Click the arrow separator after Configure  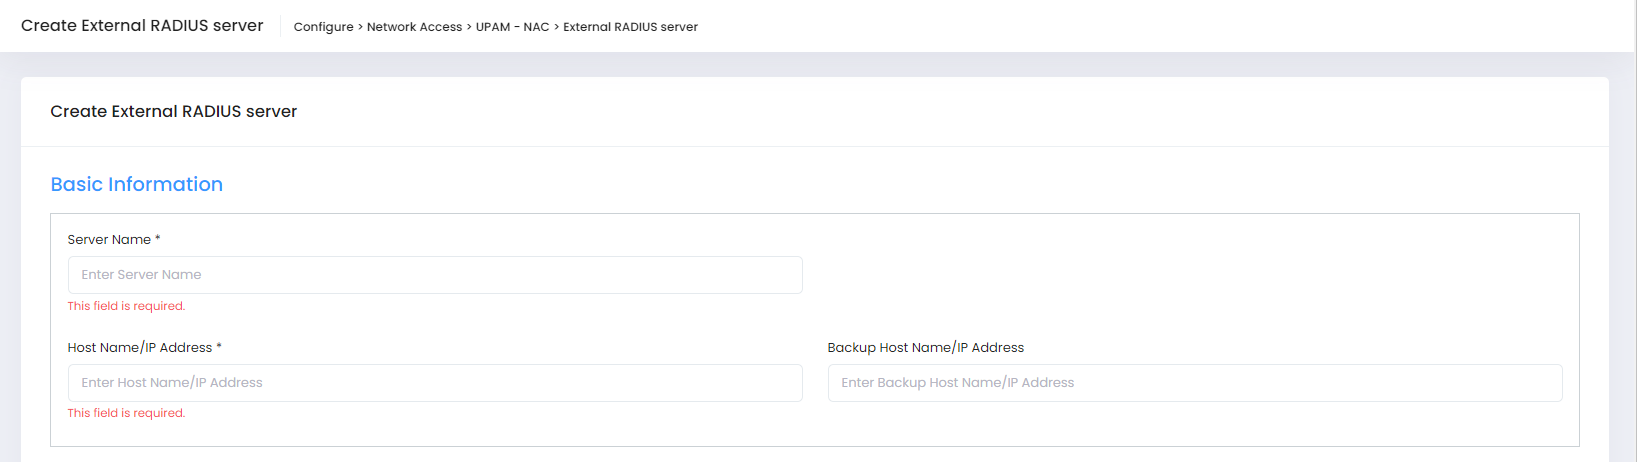click(360, 27)
